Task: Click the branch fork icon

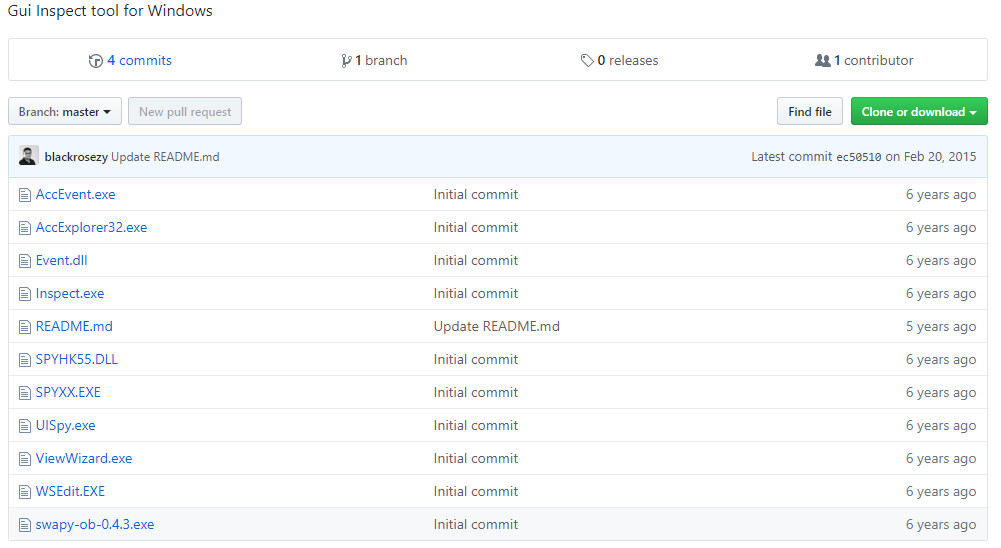Action: point(346,61)
